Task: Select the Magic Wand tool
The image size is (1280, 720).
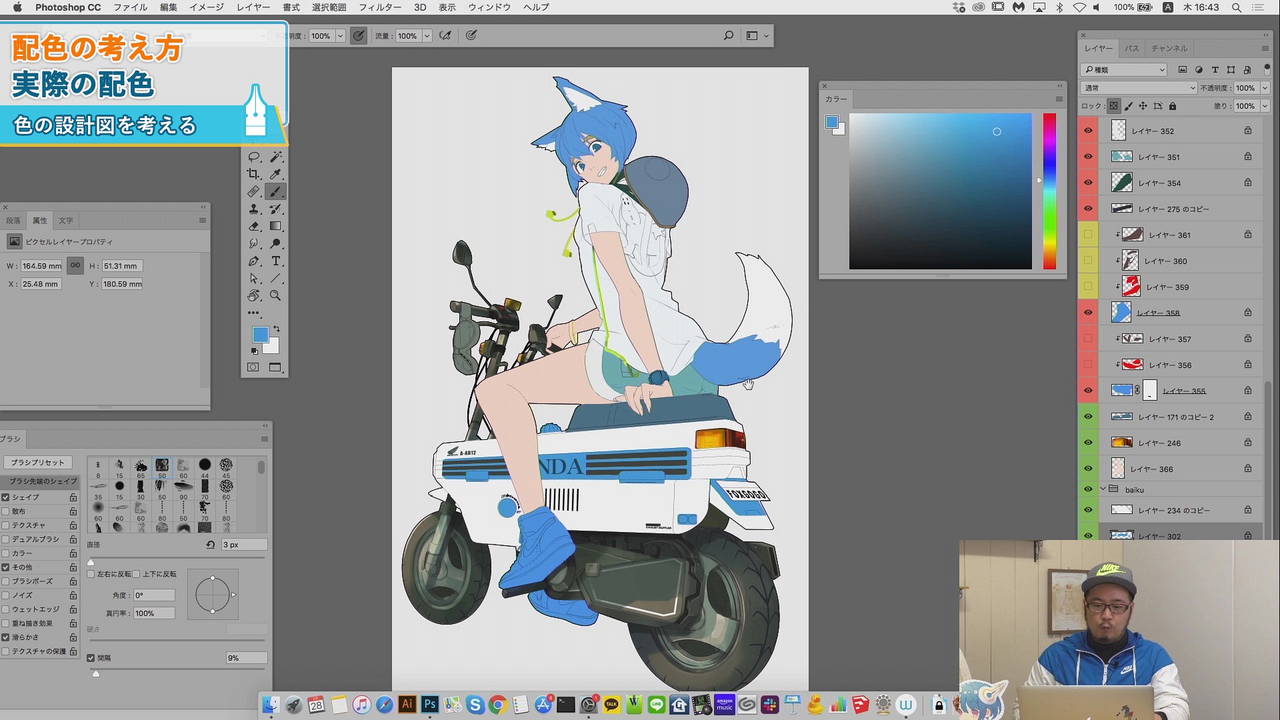Action: click(275, 157)
